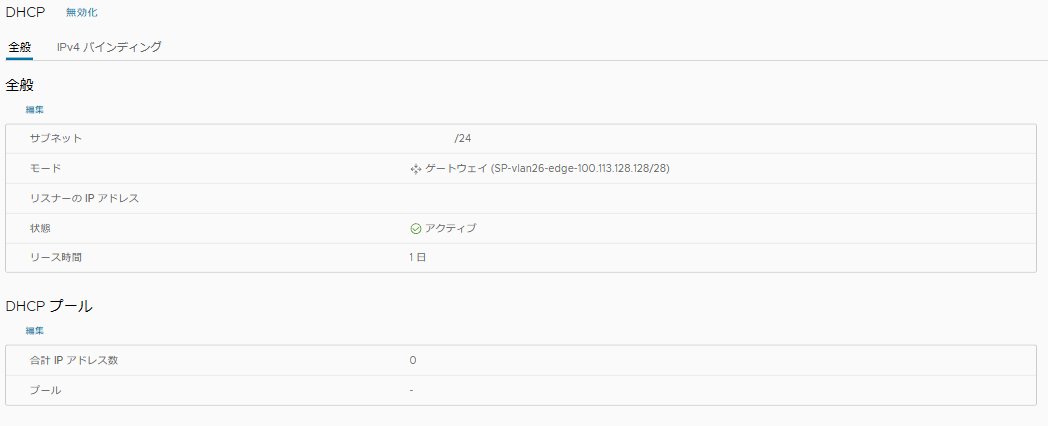Click 編集 under the DHCP プール heading
Screen dimensions: 1048x426
(x=35, y=330)
